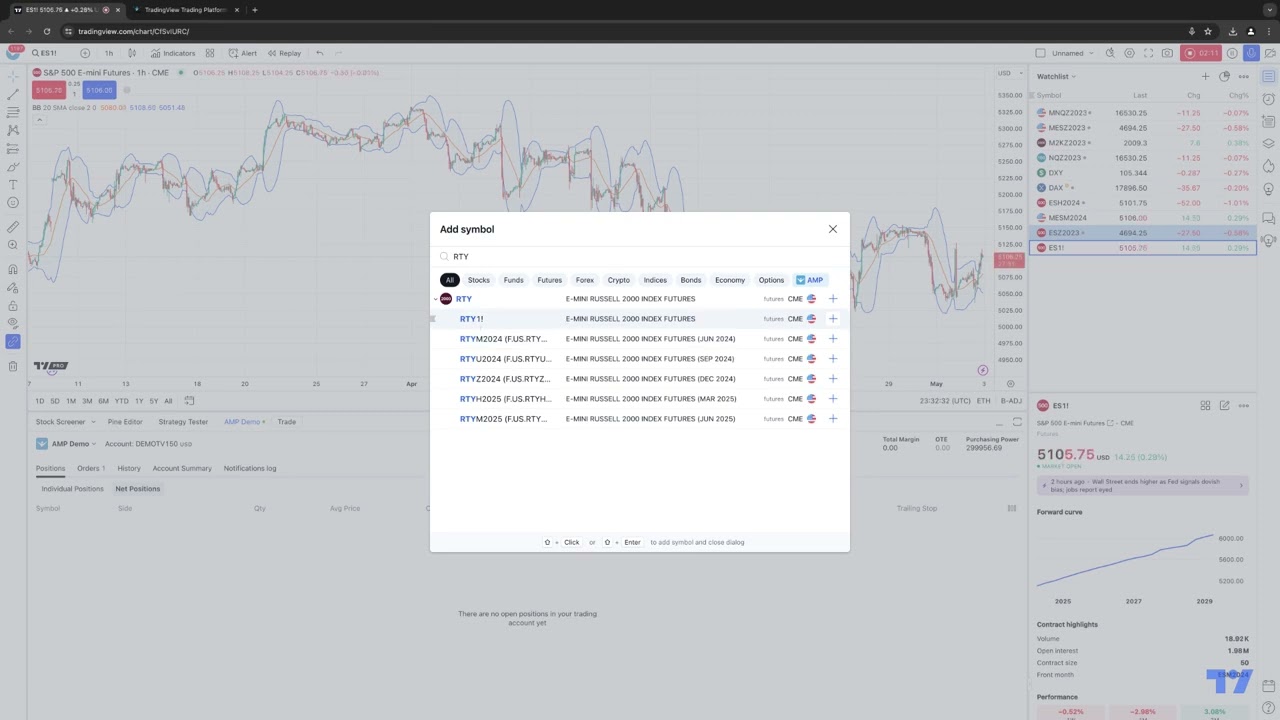Select the AMP broker filter
Image resolution: width=1280 pixels, height=720 pixels.
click(809, 280)
